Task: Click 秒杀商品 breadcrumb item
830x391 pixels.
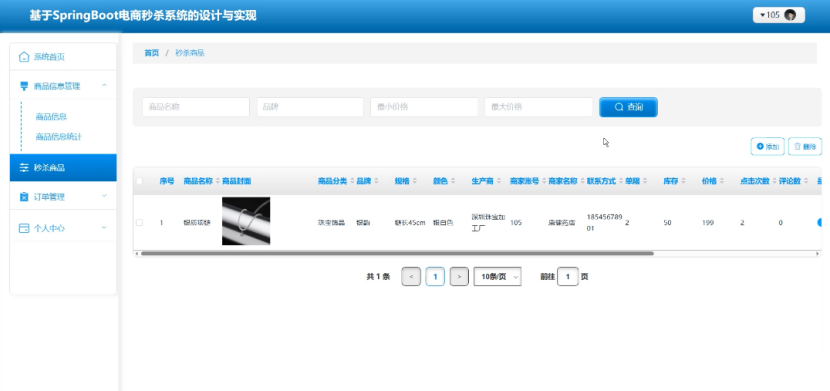Action: (190, 53)
